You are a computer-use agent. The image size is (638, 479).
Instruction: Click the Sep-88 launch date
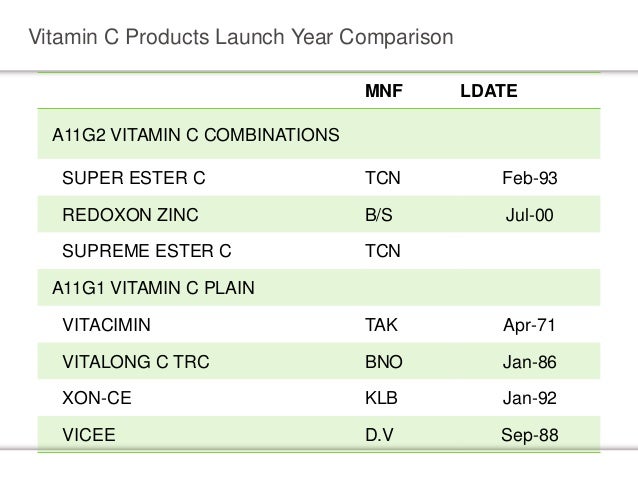(528, 435)
